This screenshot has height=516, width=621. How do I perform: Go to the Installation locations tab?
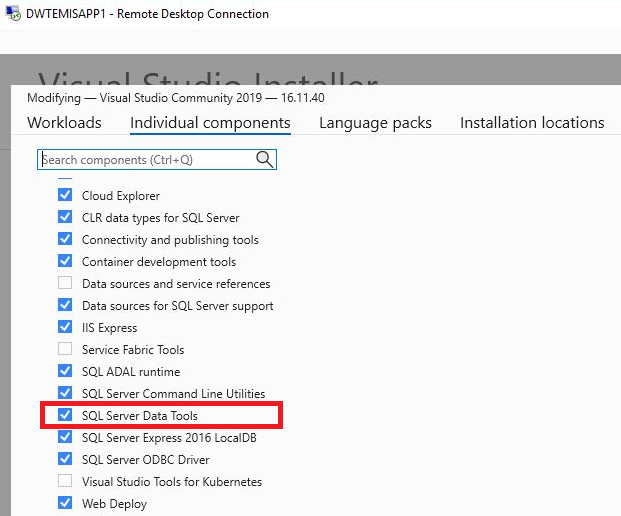(532, 123)
